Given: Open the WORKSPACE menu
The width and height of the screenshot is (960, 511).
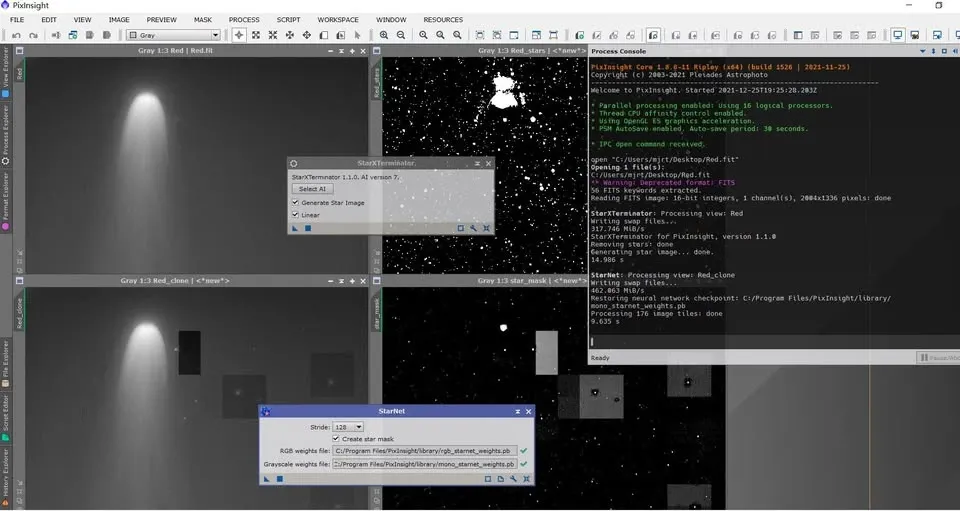Looking at the screenshot, I should pos(338,20).
